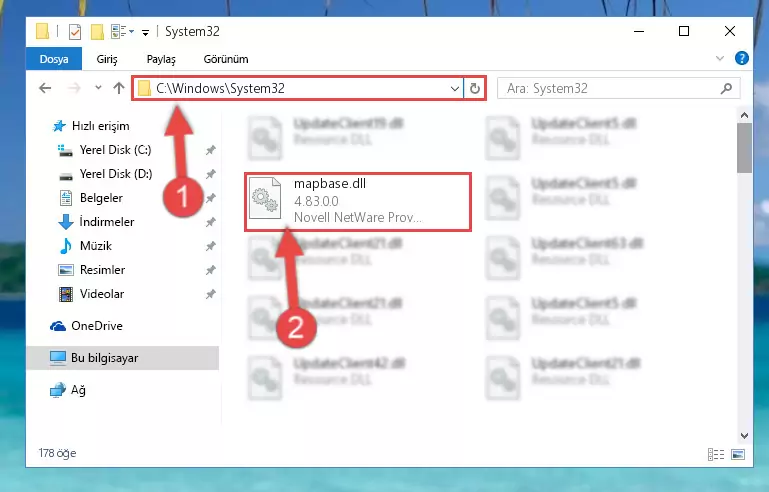769x492 pixels.
Task: Open the Paylaş ribbon tab
Action: pos(161,59)
